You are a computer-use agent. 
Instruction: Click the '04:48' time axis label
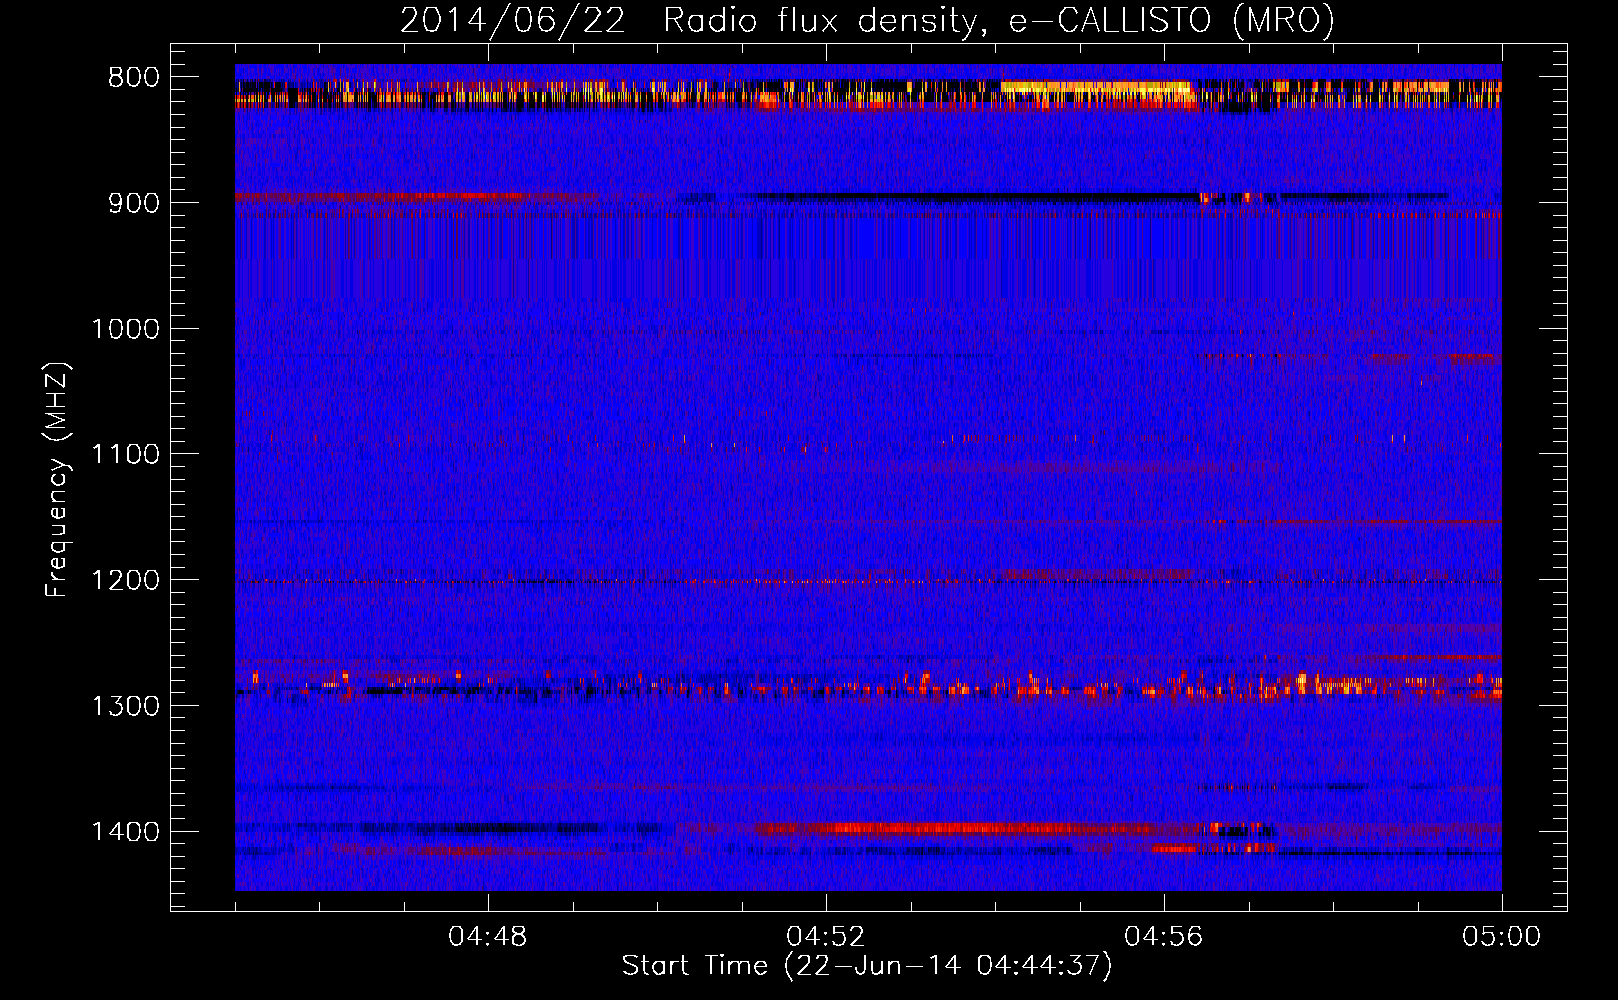click(488, 937)
